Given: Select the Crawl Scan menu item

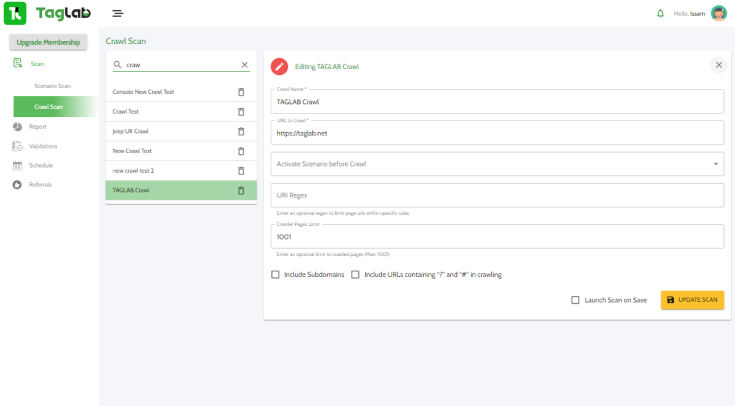Looking at the screenshot, I should 55,106.
